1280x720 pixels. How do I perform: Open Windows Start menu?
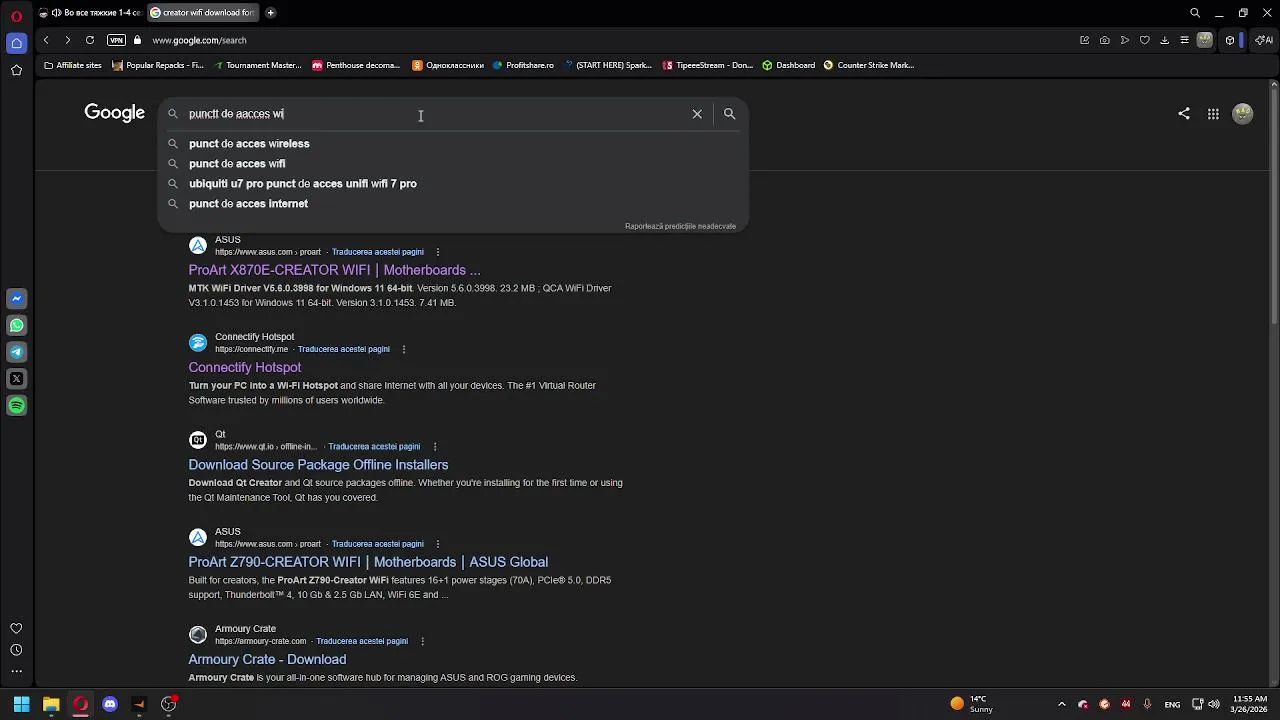click(21, 704)
